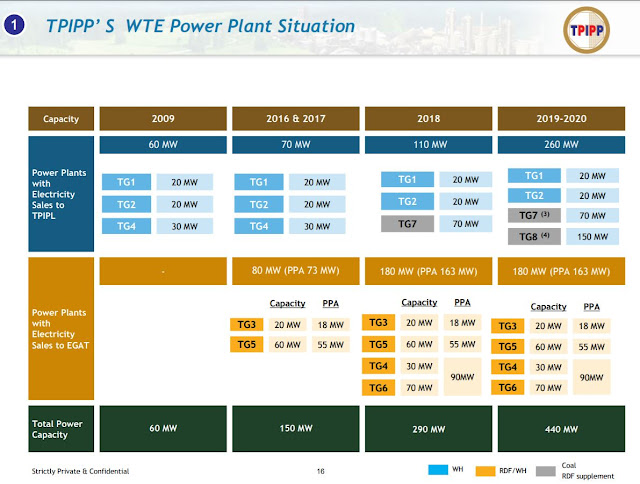Click TG1 blue box under 2016 & 2017
Viewport: 640px width, 484px height.
pyautogui.click(x=259, y=182)
